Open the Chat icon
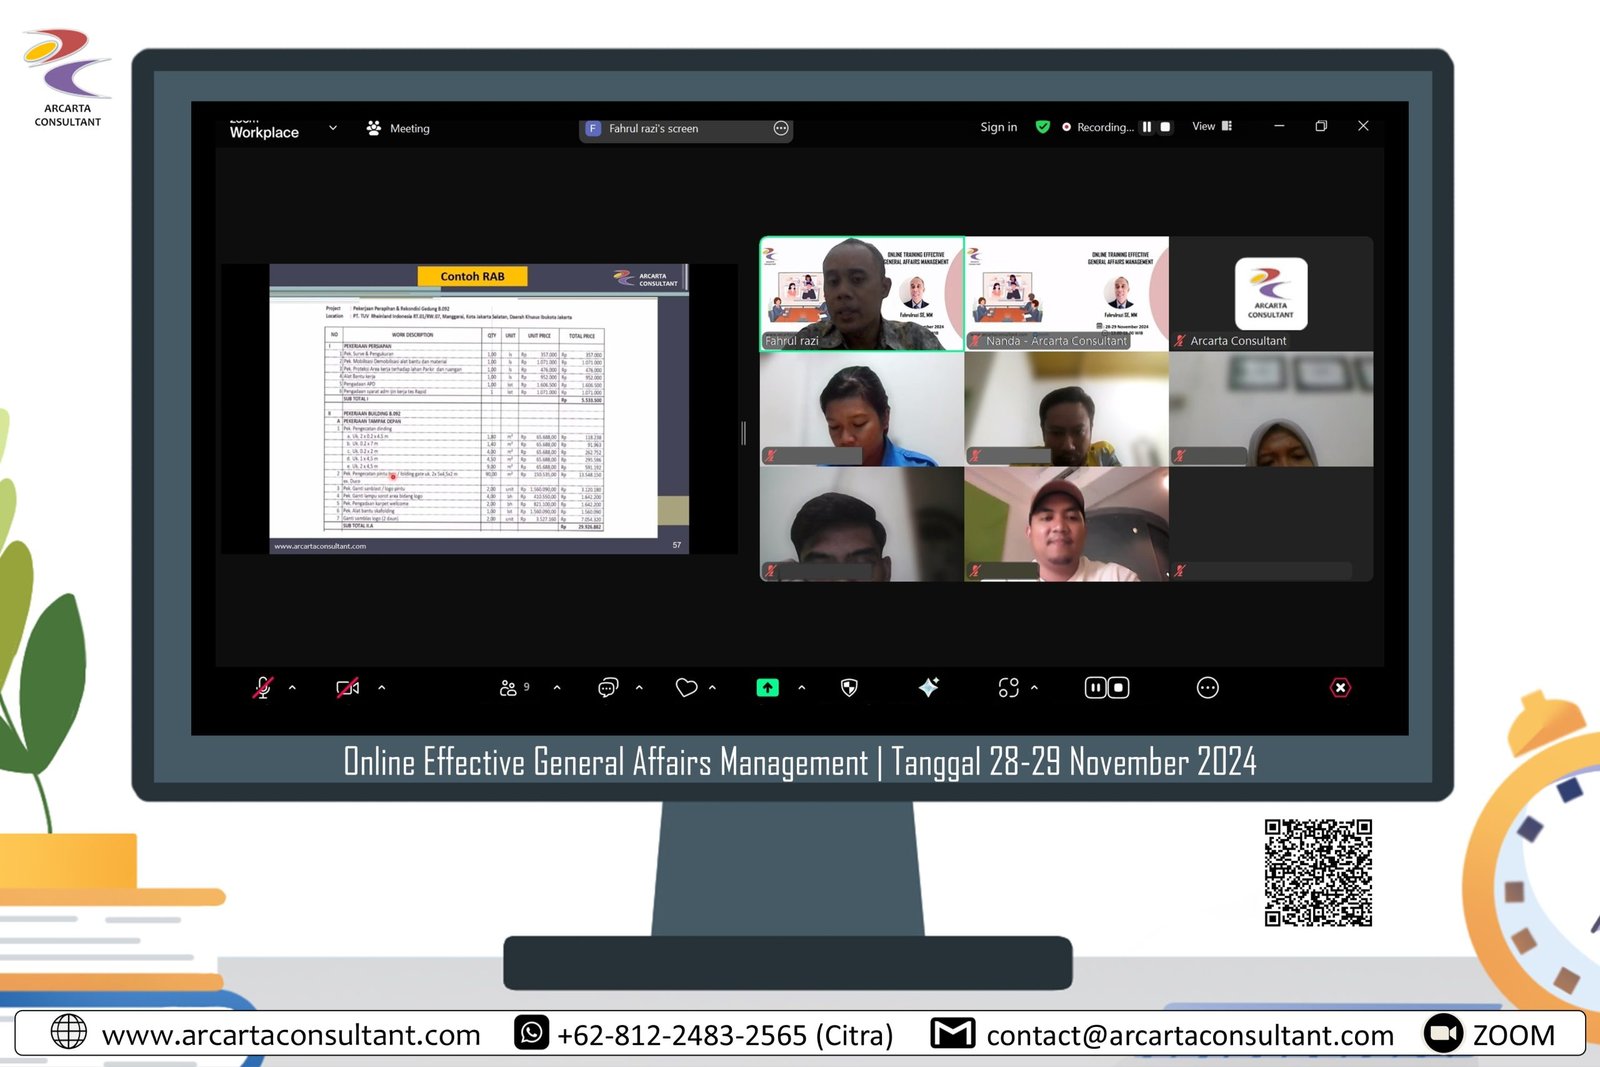1600x1067 pixels. tap(607, 688)
